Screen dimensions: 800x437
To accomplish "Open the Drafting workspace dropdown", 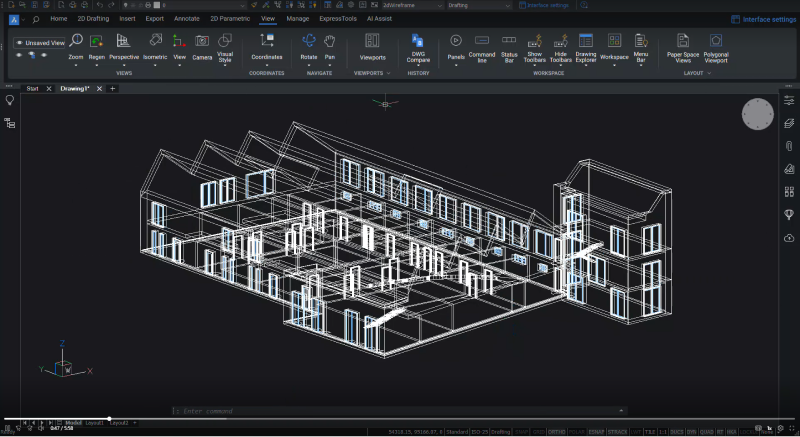I will click(479, 5).
